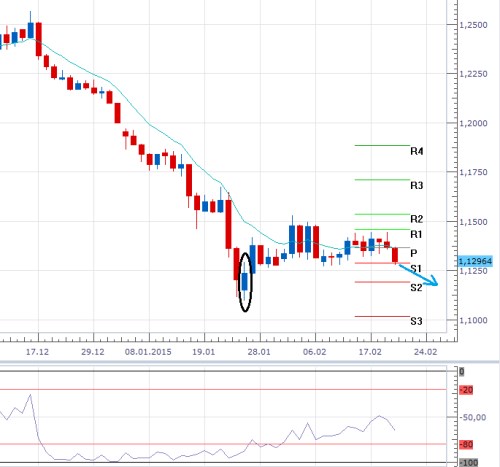Select the R4 pivot level label
The height and width of the screenshot is (467, 500).
click(417, 151)
